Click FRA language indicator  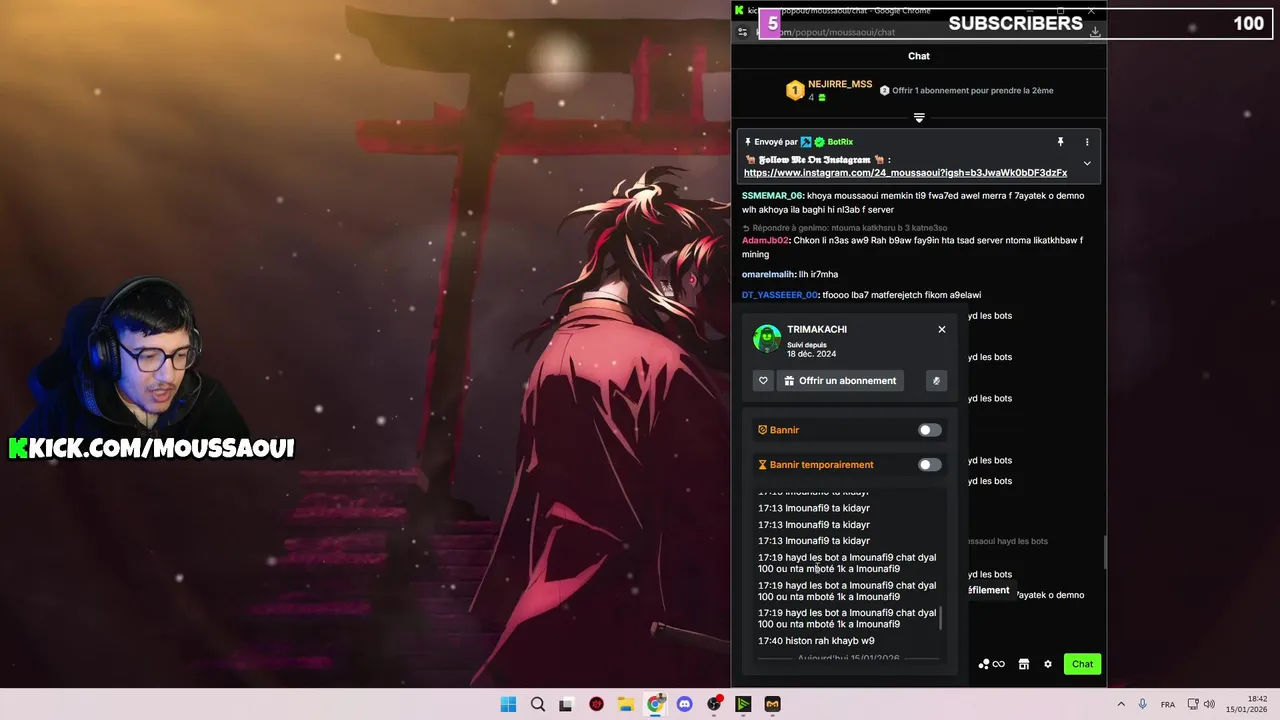point(1168,704)
